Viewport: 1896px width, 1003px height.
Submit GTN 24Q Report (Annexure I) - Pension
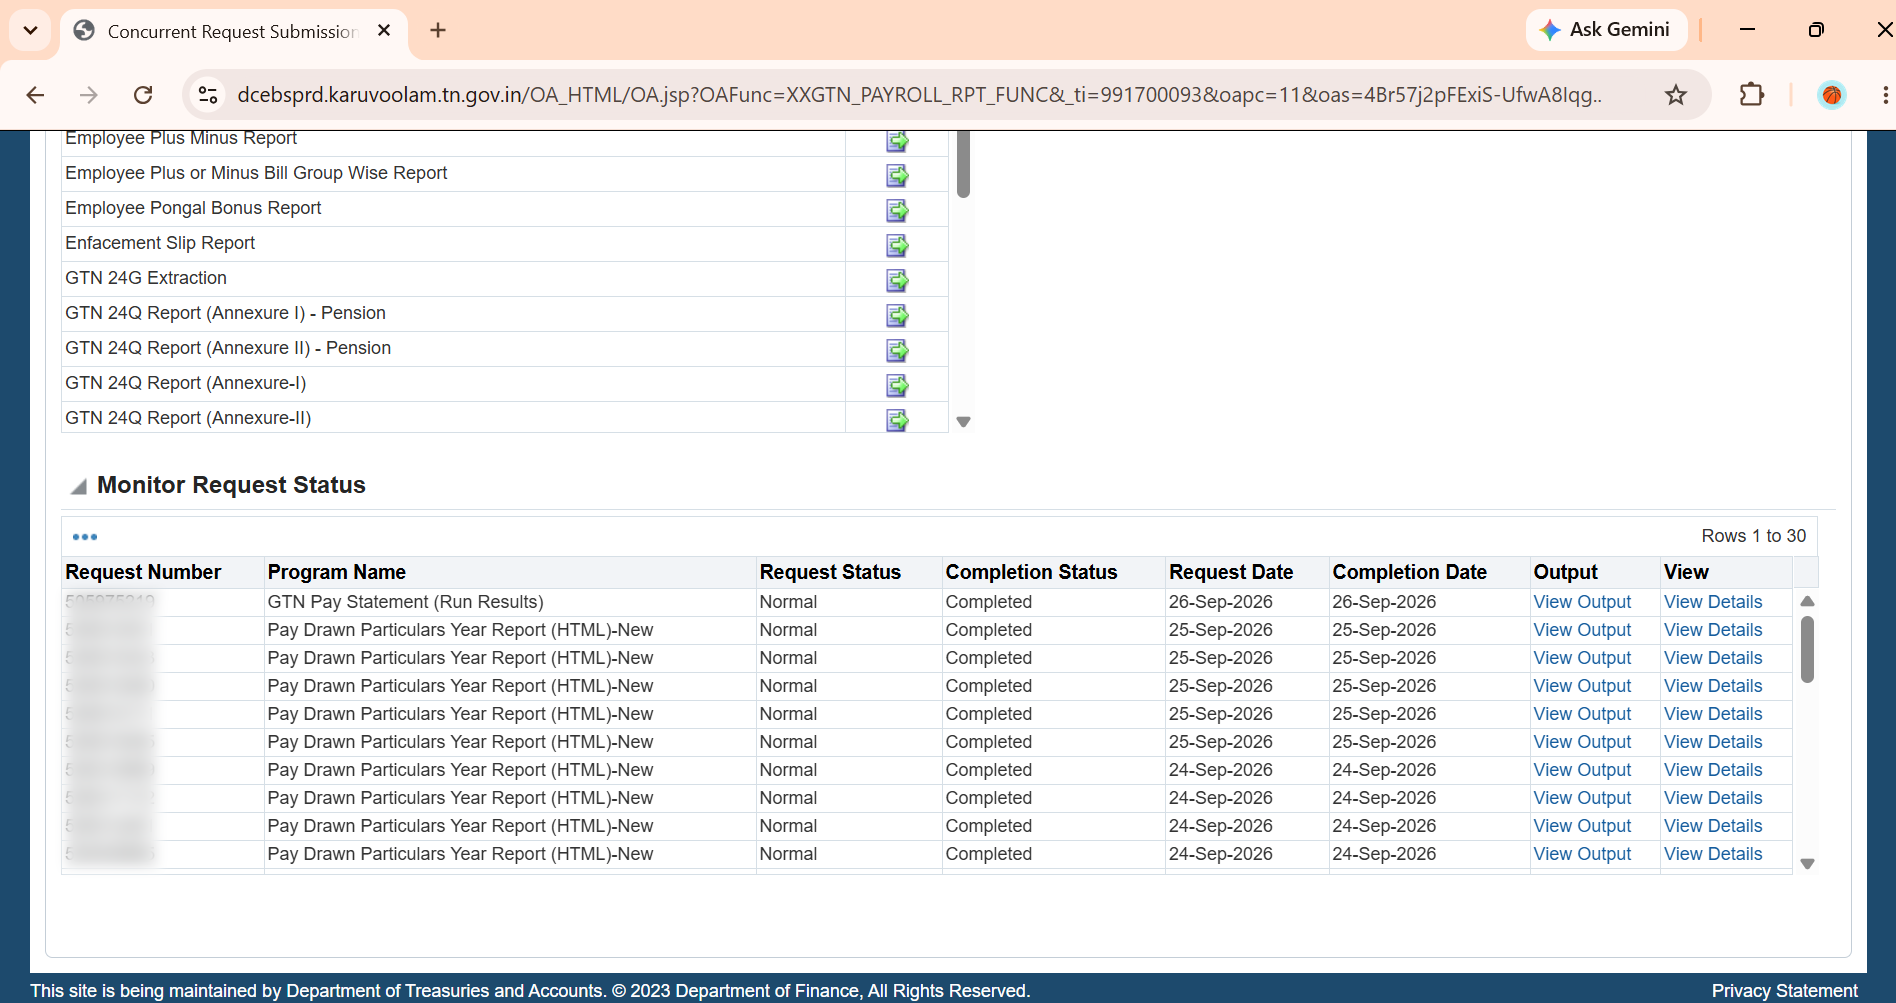coord(897,315)
